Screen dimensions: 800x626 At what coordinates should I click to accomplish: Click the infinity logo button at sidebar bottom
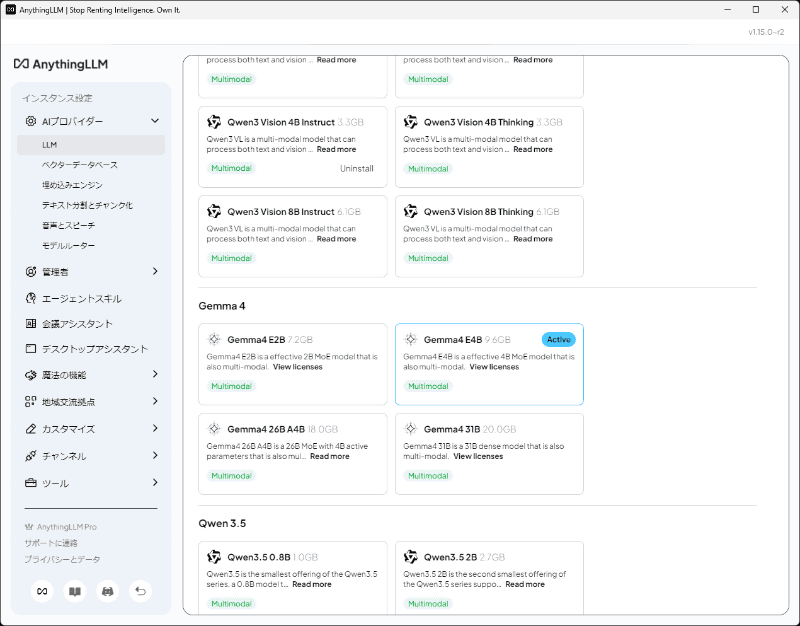point(42,591)
